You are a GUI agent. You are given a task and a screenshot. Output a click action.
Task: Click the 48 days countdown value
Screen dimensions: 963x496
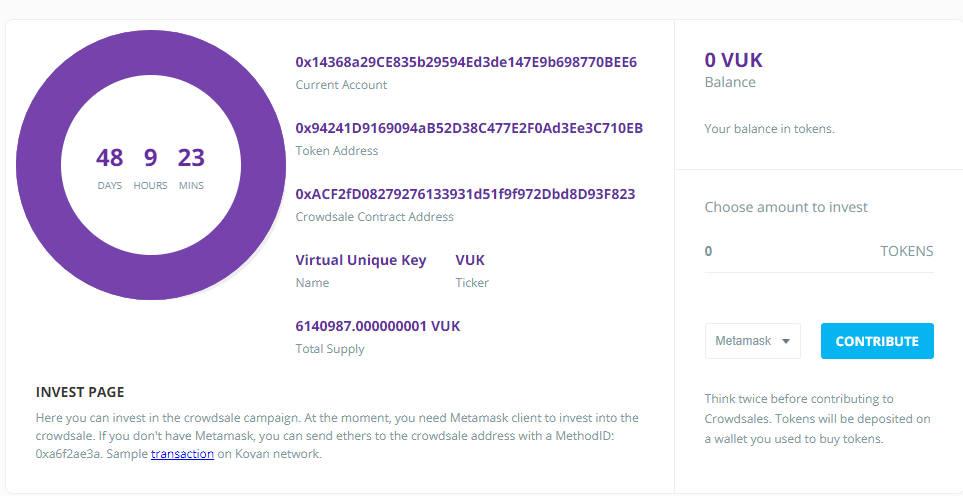tap(109, 158)
